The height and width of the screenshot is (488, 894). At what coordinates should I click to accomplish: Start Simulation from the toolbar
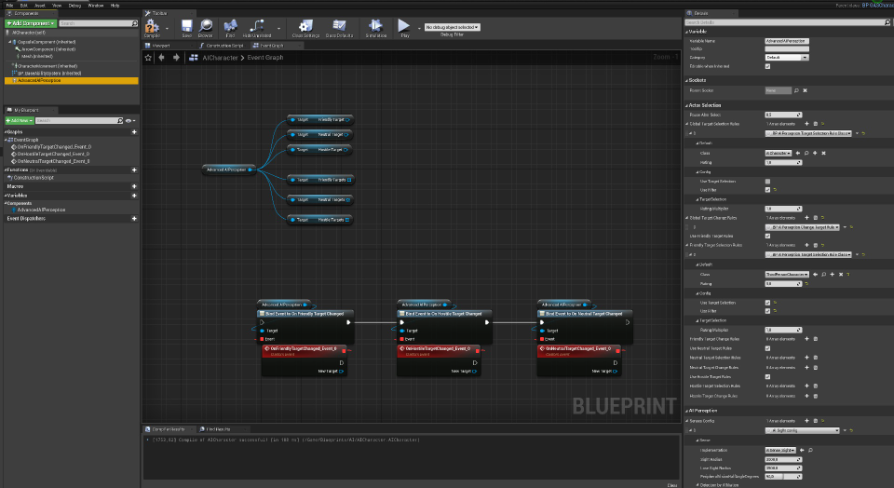coord(376,27)
